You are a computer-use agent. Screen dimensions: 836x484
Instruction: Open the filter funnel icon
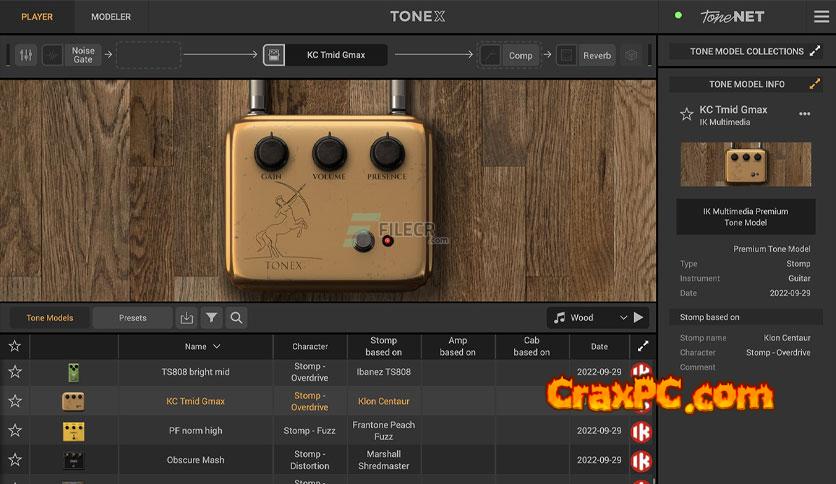(x=212, y=318)
